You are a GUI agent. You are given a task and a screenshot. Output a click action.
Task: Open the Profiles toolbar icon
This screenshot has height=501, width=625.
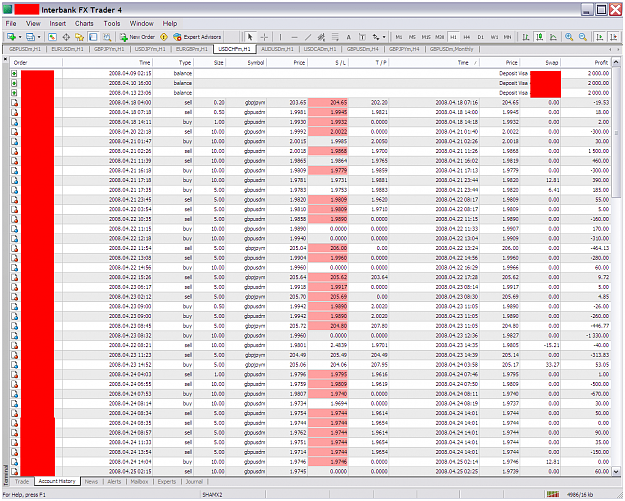(30, 37)
